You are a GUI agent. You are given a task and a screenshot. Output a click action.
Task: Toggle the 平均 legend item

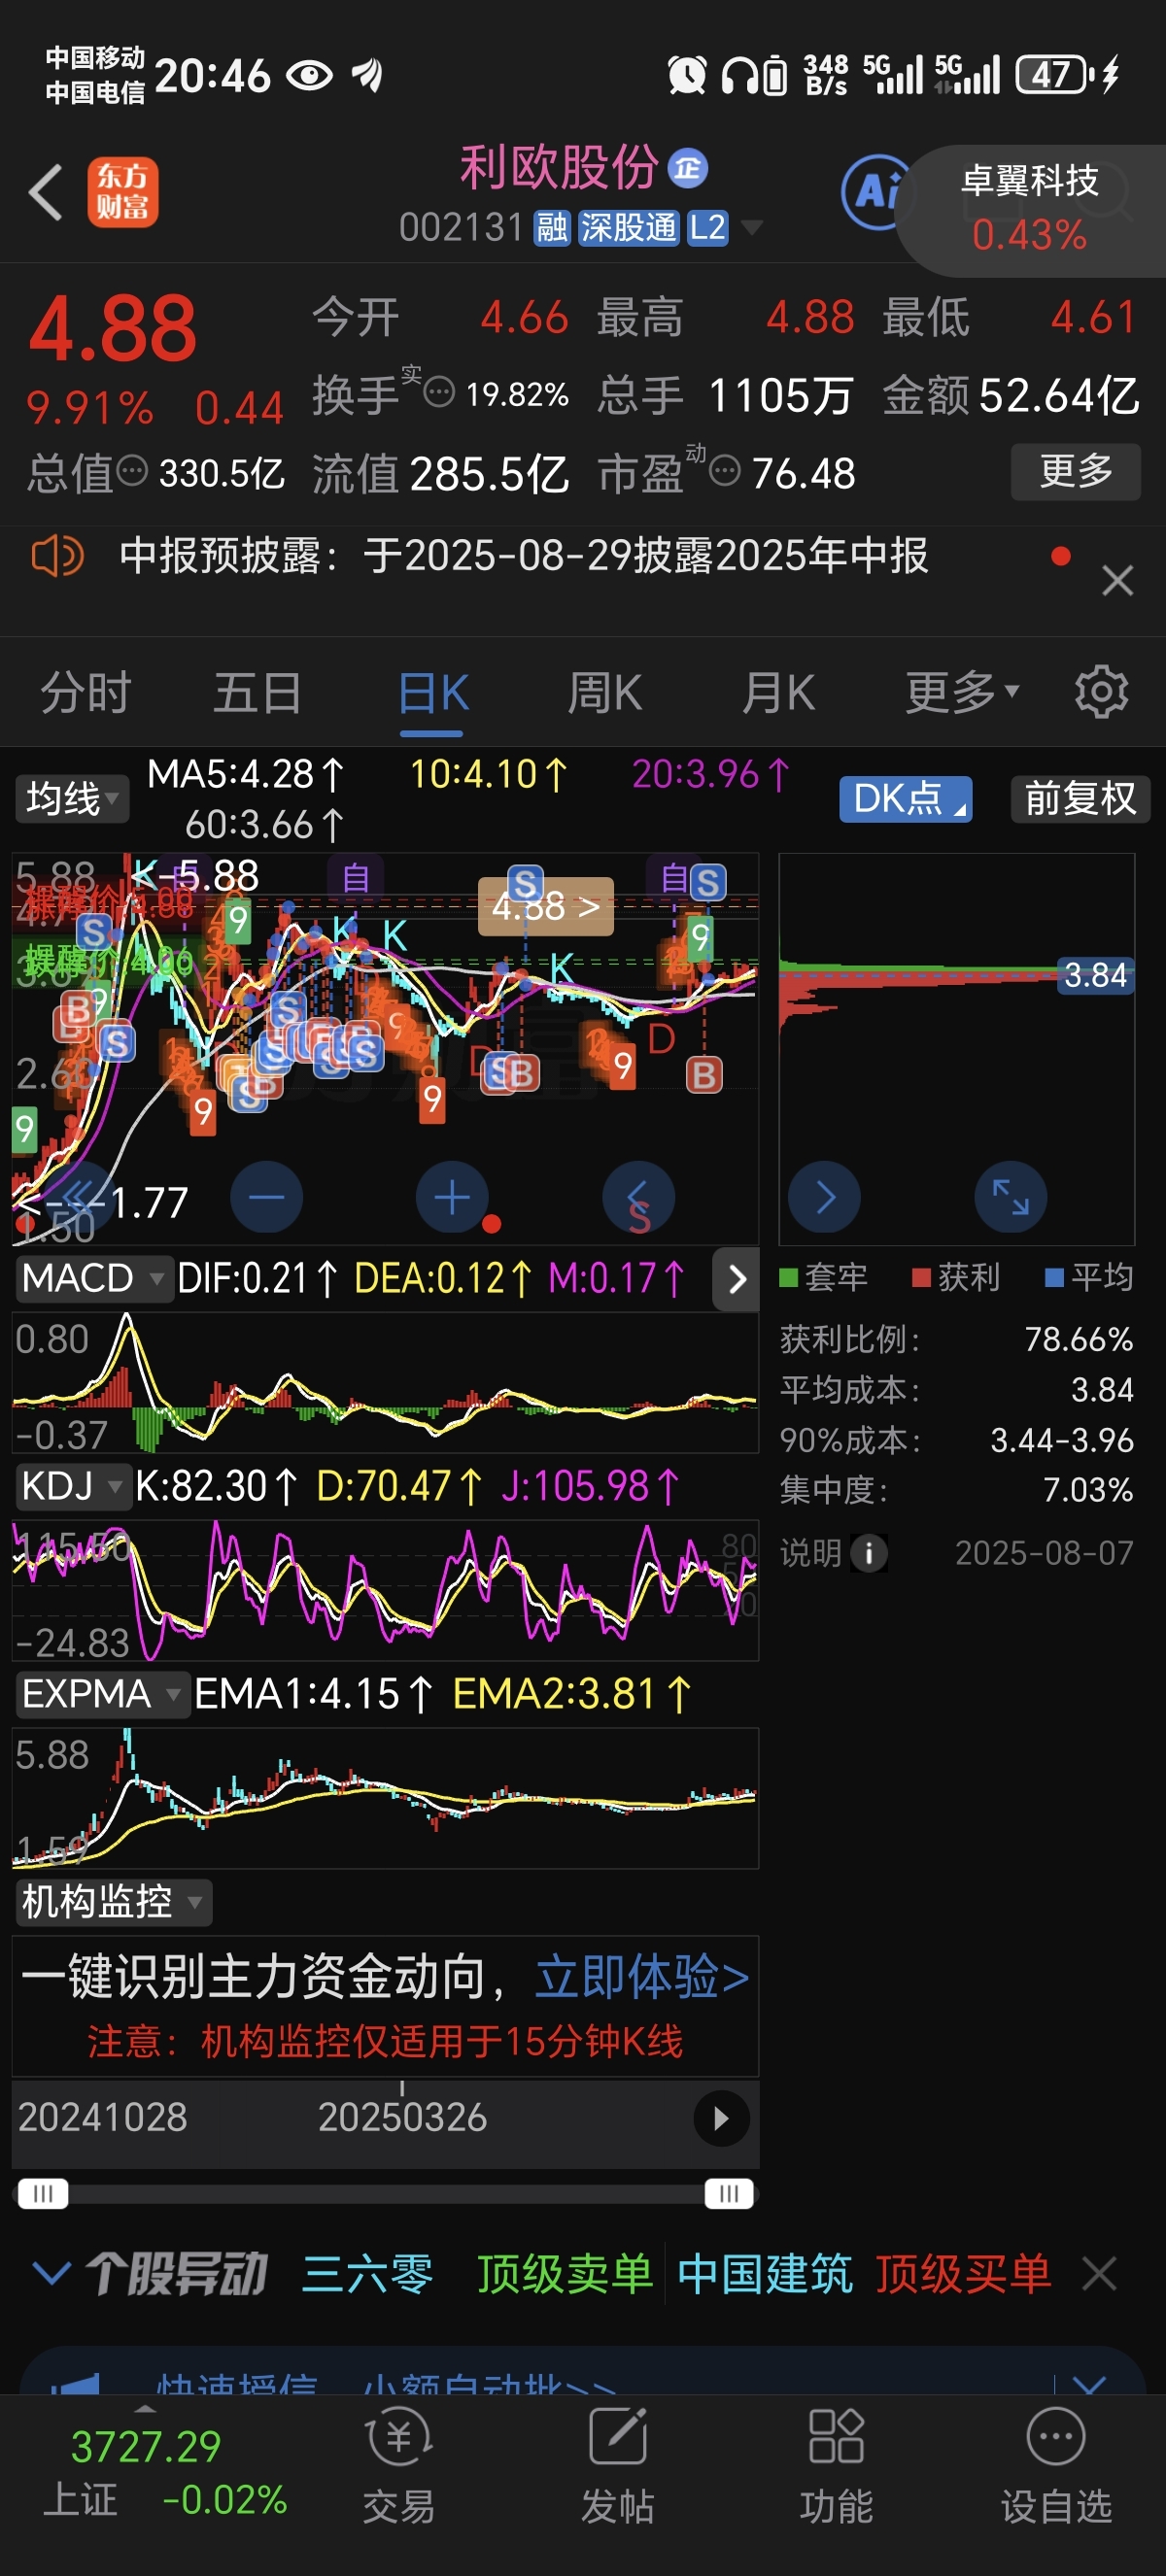coord(1089,1277)
